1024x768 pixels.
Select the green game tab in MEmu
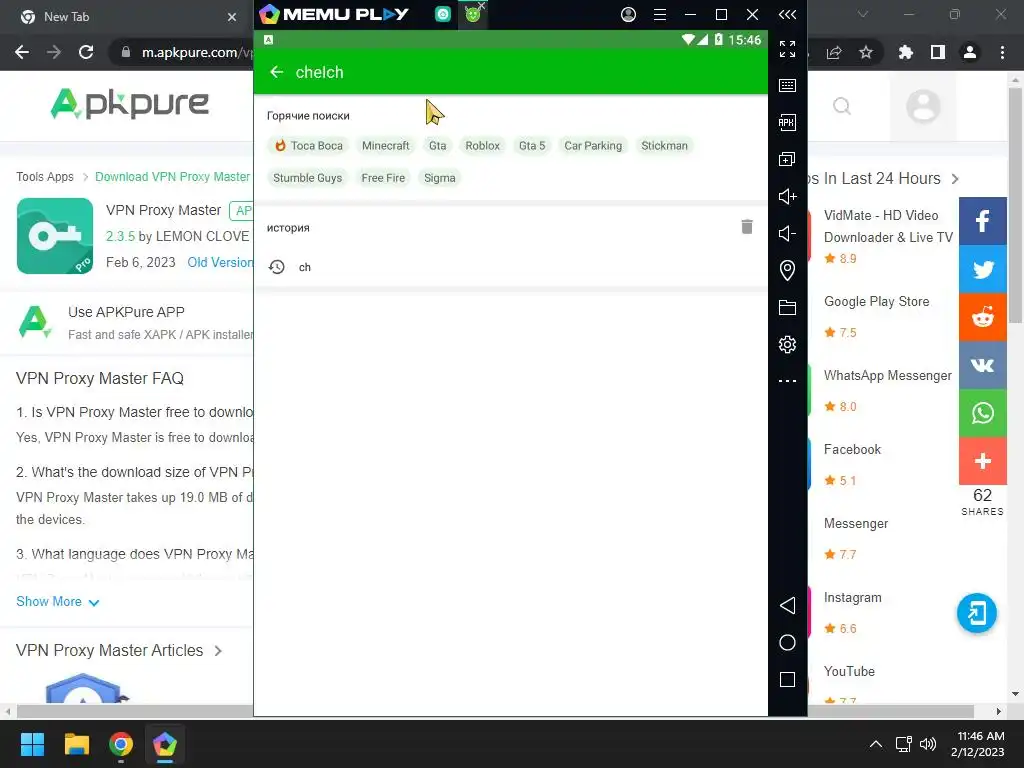473,14
